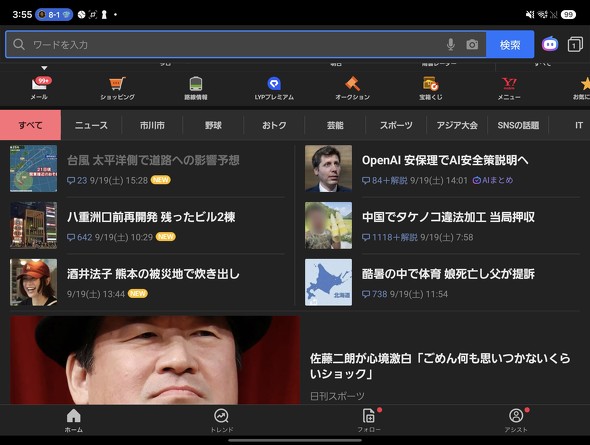Open headline 中国でタケノコ違法加工 当局押収
This screenshot has width=590, height=445.
[448, 217]
